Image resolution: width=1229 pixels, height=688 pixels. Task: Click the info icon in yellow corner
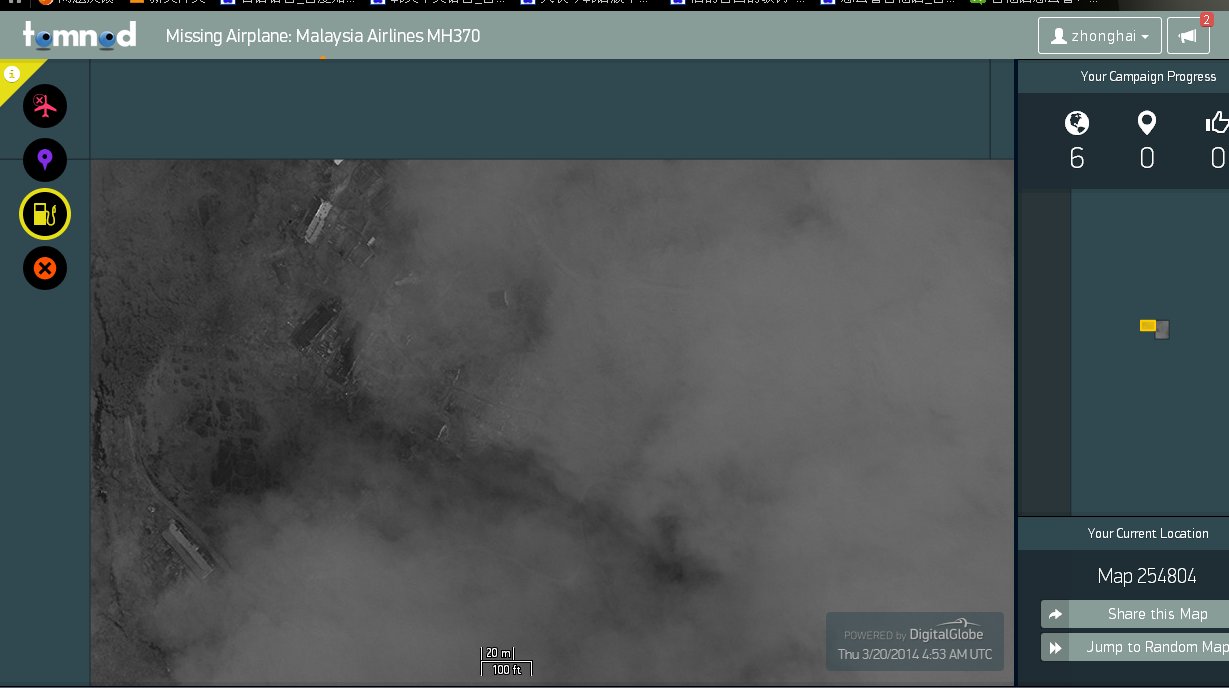pyautogui.click(x=12, y=74)
